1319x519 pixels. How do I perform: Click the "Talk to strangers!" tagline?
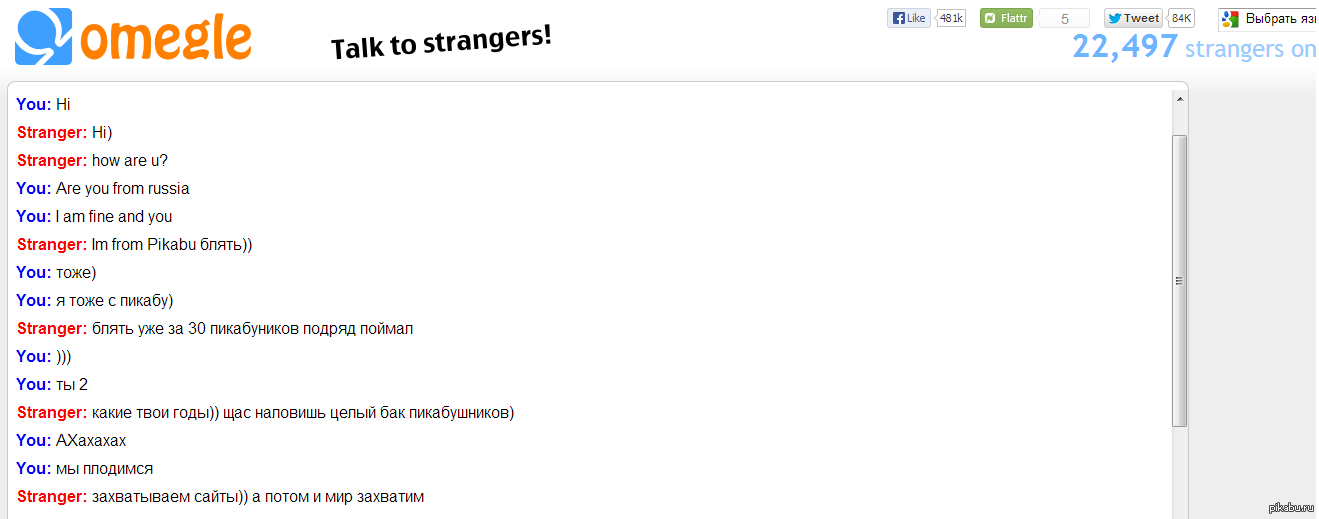click(x=441, y=43)
